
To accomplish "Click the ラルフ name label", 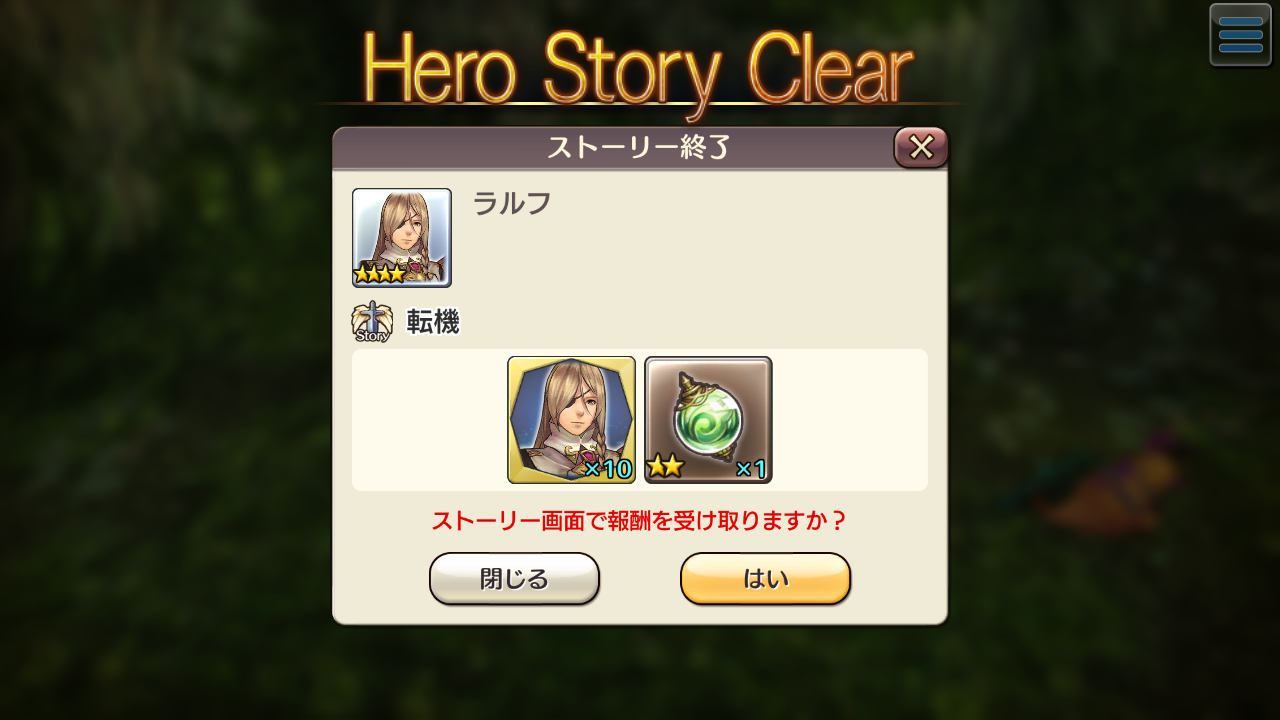I will (511, 204).
